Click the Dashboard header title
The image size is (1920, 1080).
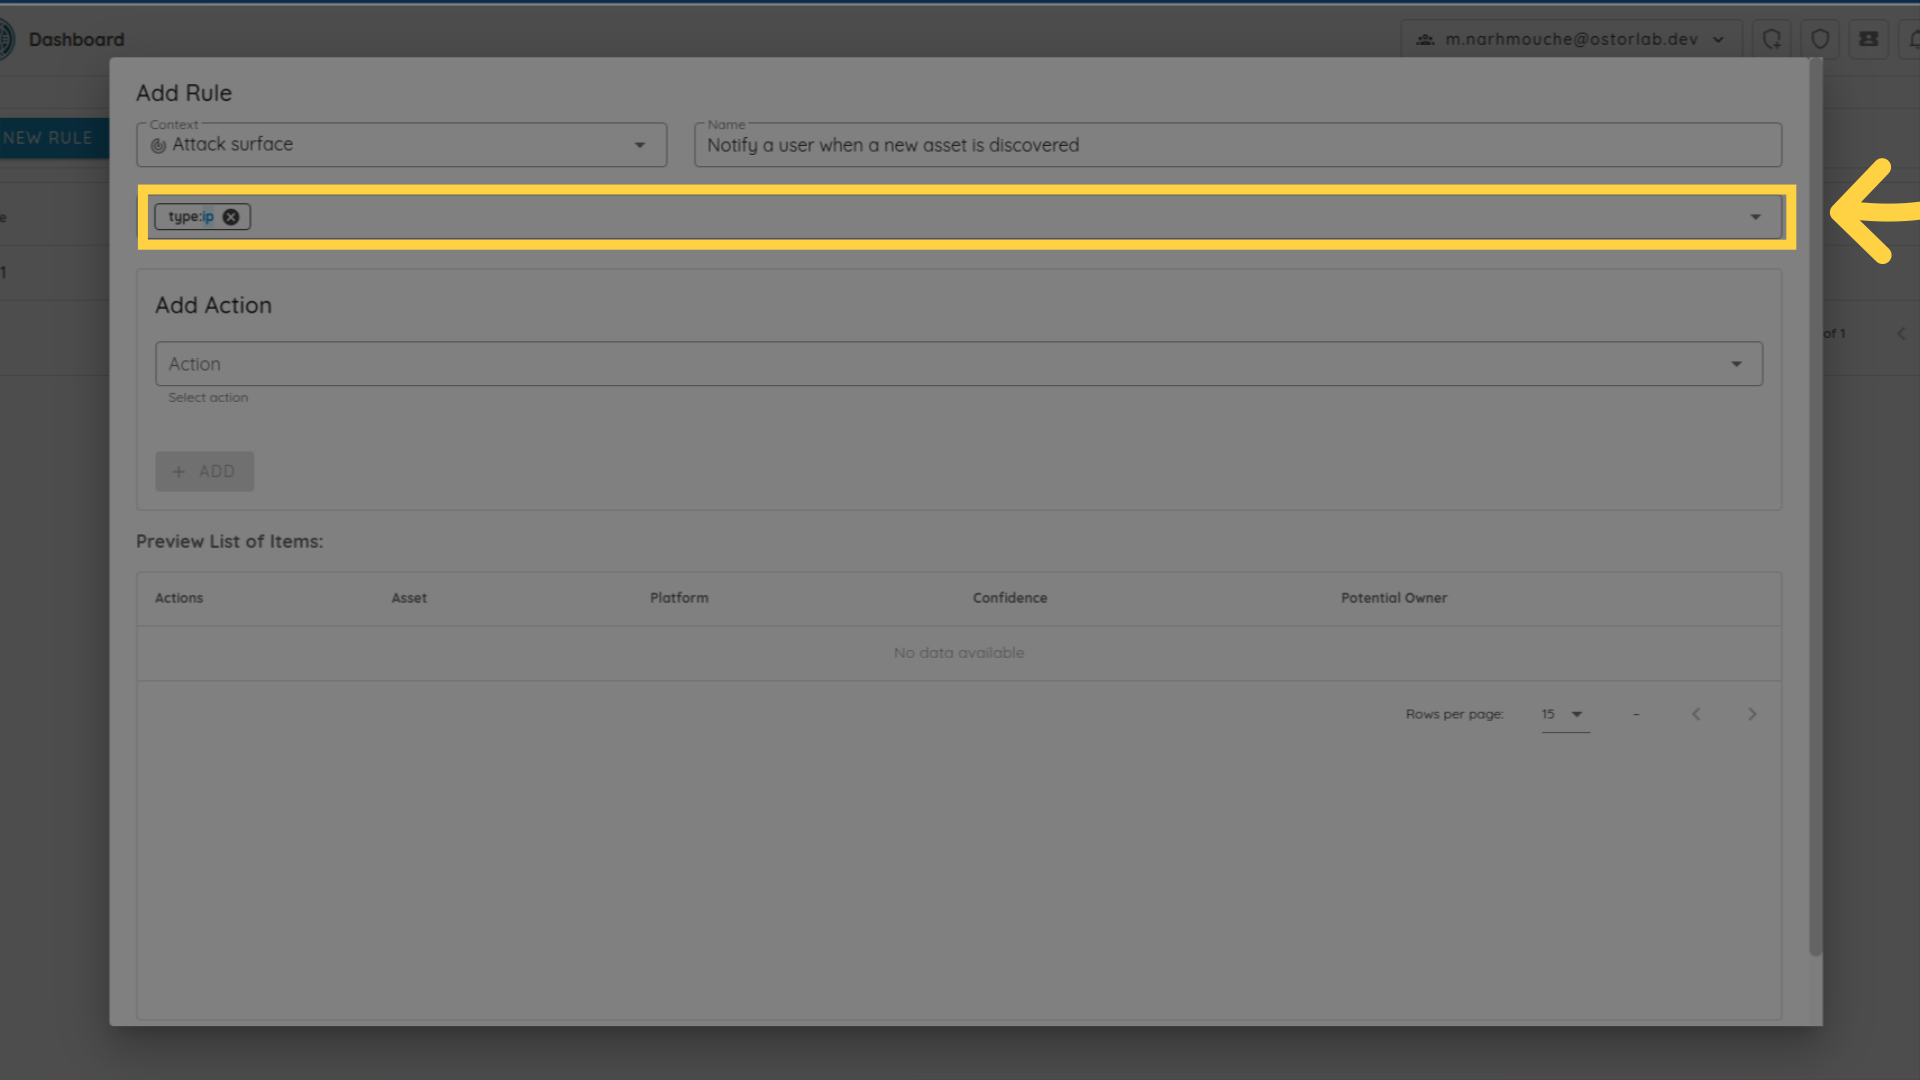(x=77, y=39)
